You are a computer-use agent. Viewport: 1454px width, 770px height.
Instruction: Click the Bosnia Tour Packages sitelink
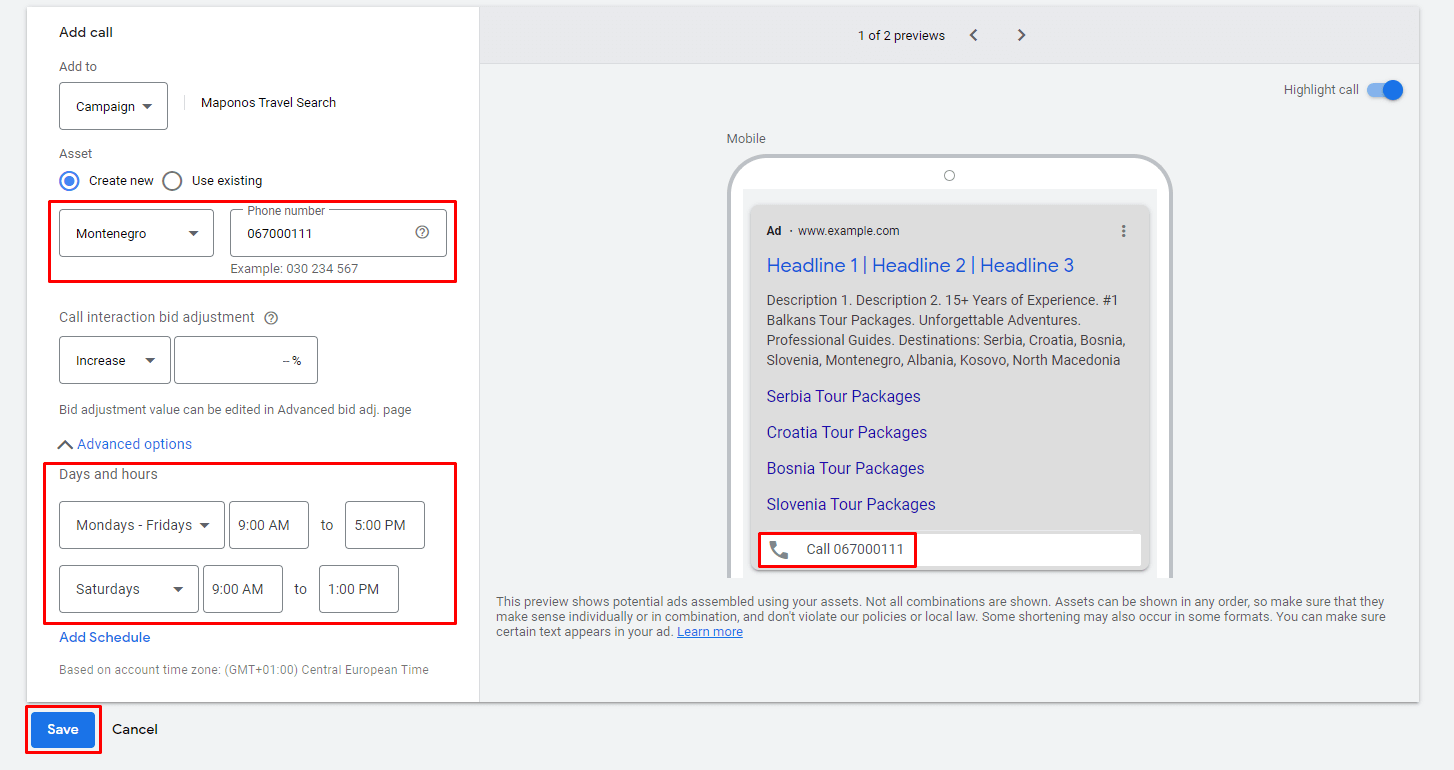coord(845,468)
